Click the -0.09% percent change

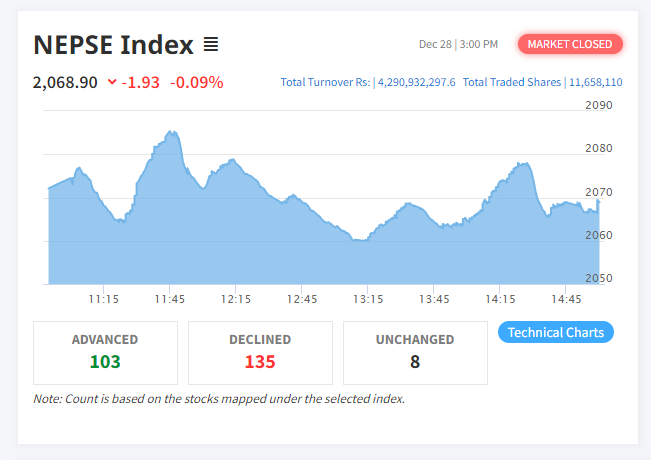[x=197, y=82]
